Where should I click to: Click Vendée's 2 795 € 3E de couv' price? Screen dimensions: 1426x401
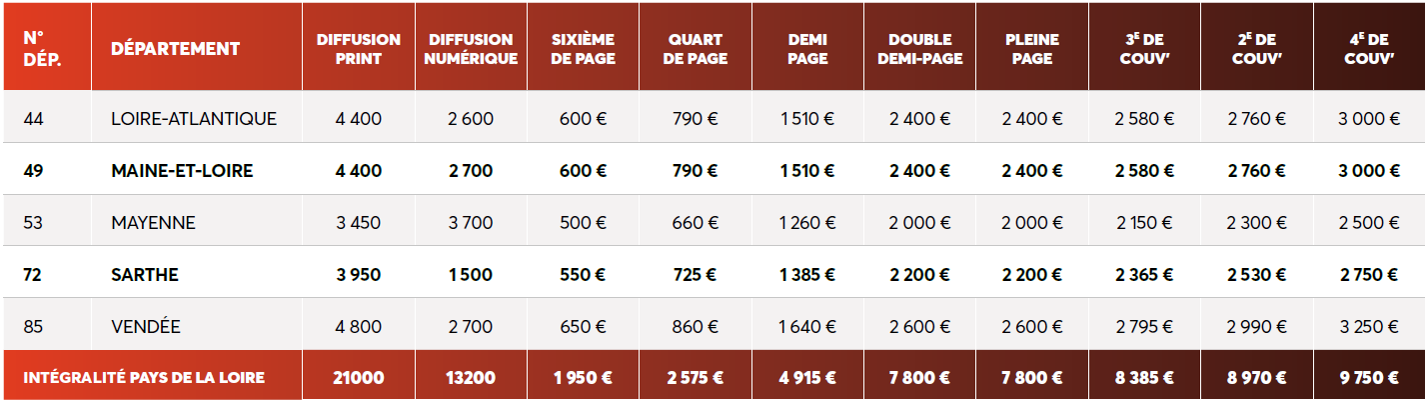[x=1144, y=326]
